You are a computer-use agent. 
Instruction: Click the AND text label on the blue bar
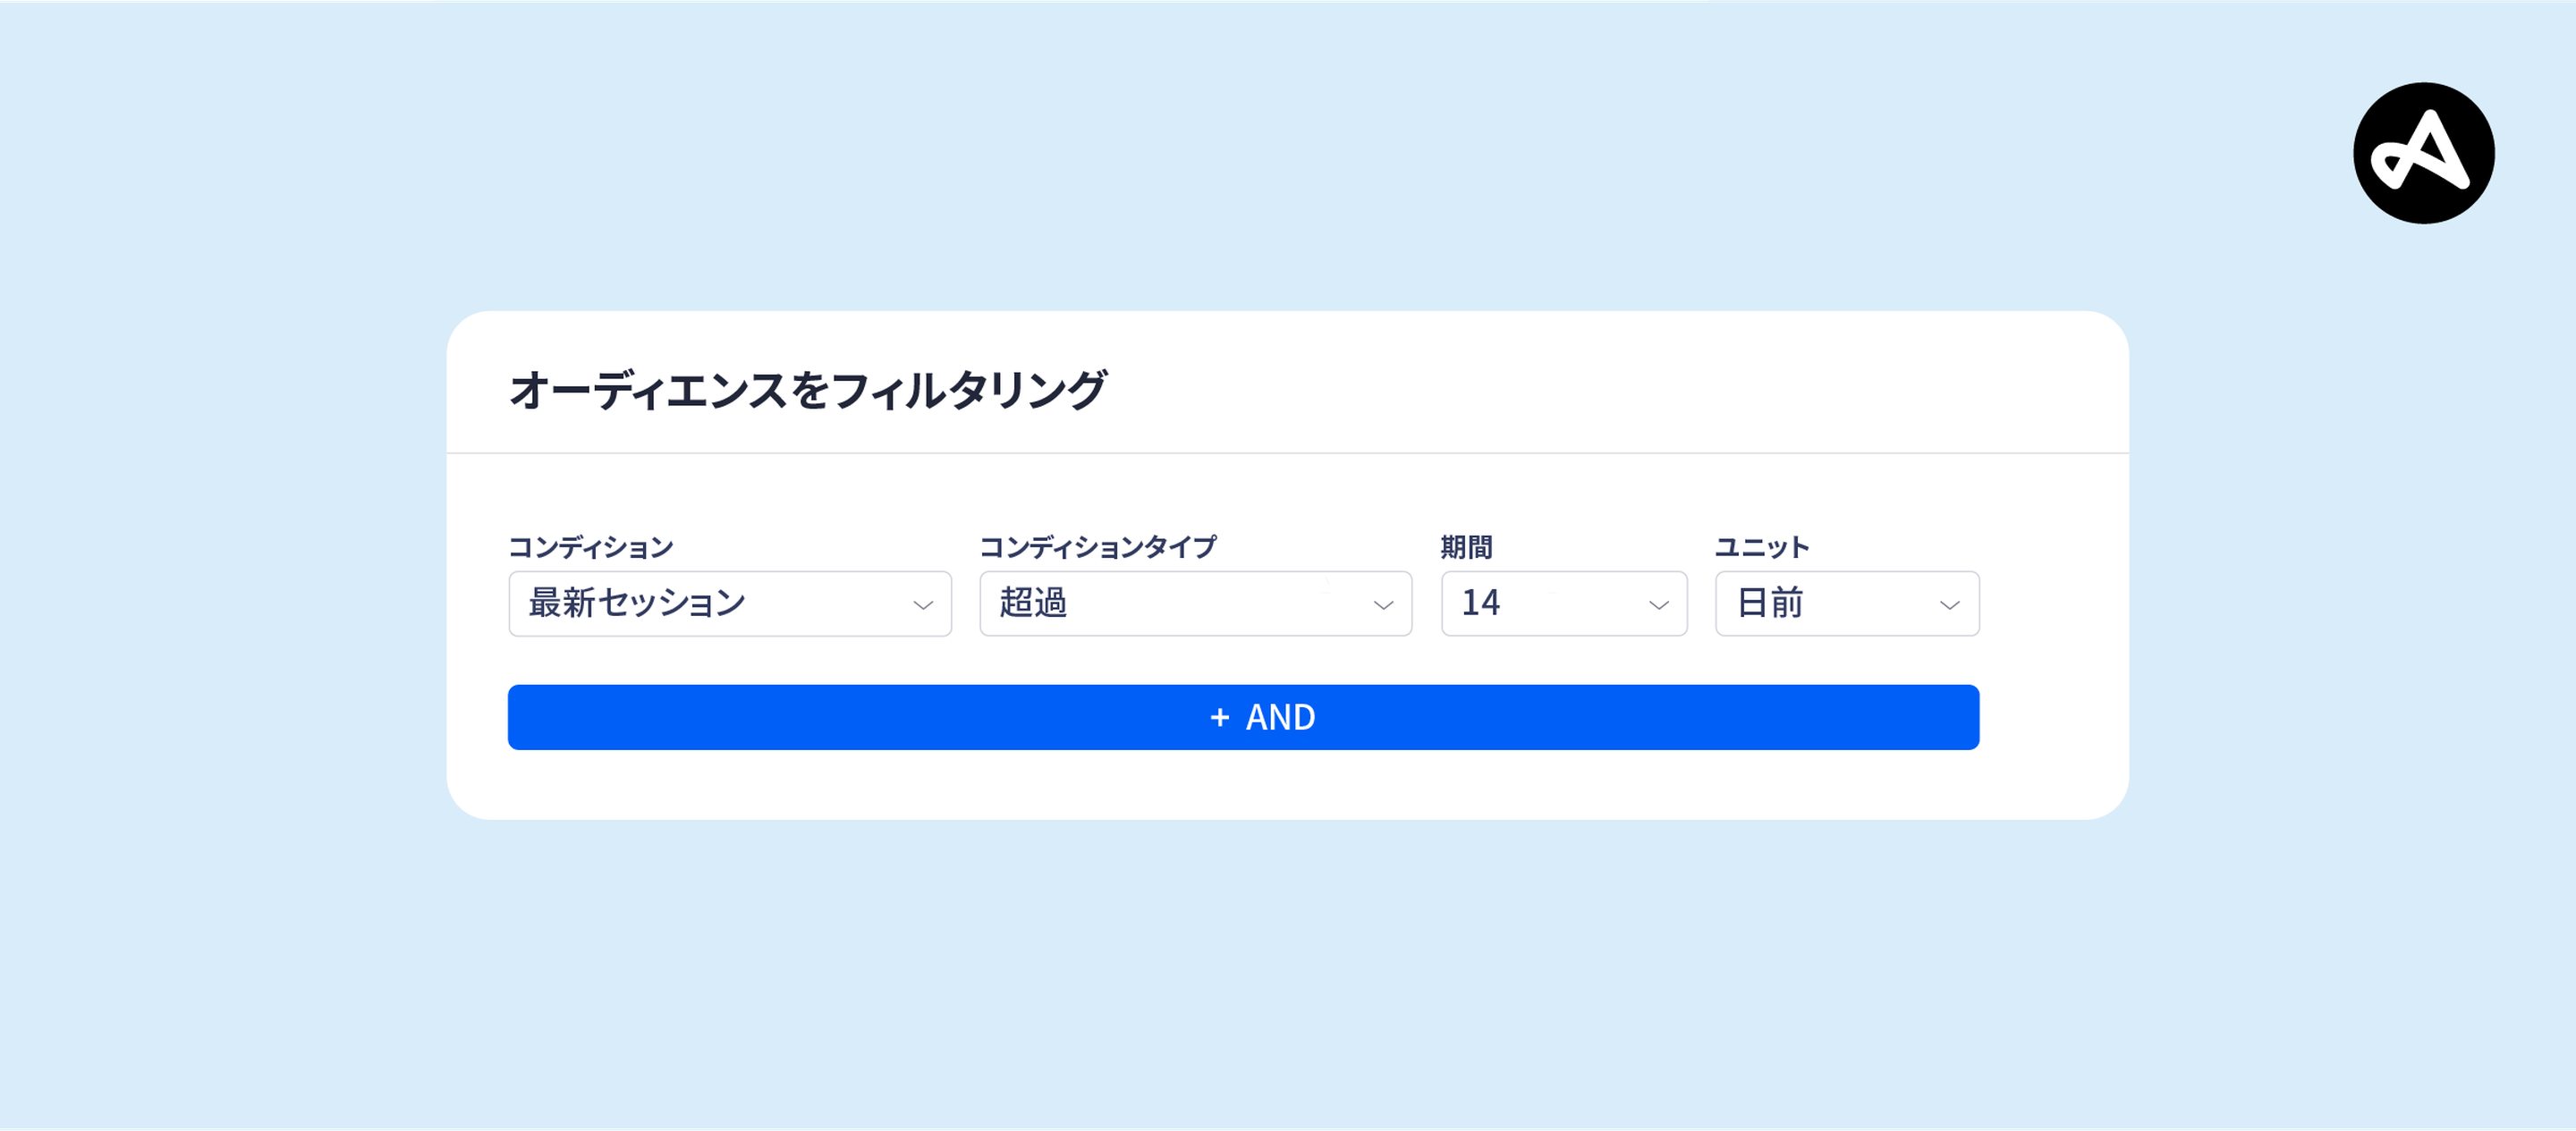click(1280, 717)
